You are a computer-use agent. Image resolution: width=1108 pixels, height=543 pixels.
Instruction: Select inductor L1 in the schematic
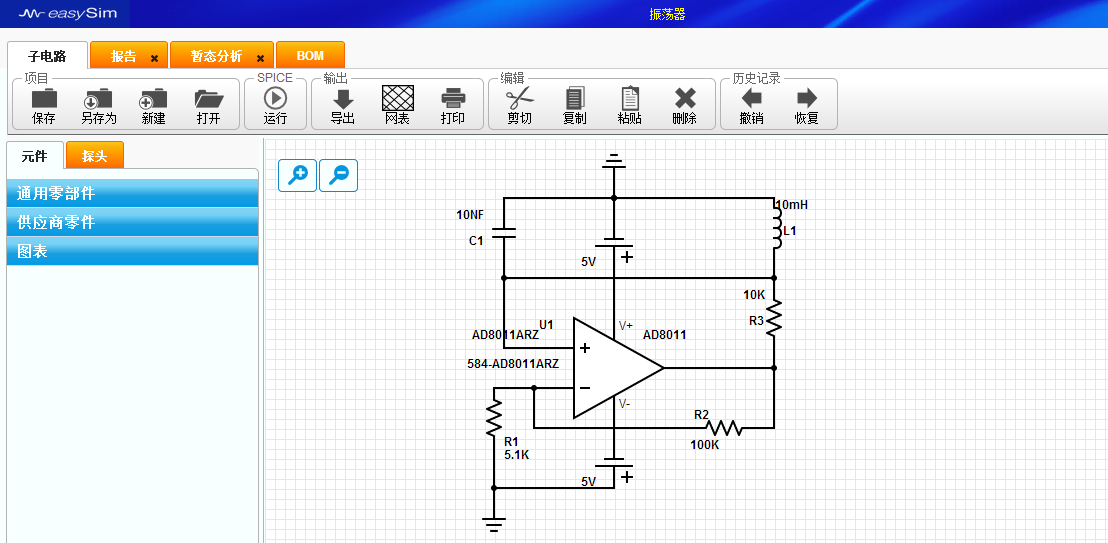point(777,226)
